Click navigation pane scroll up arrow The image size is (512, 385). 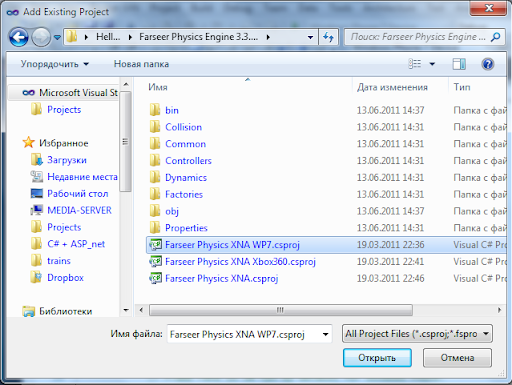(126, 84)
